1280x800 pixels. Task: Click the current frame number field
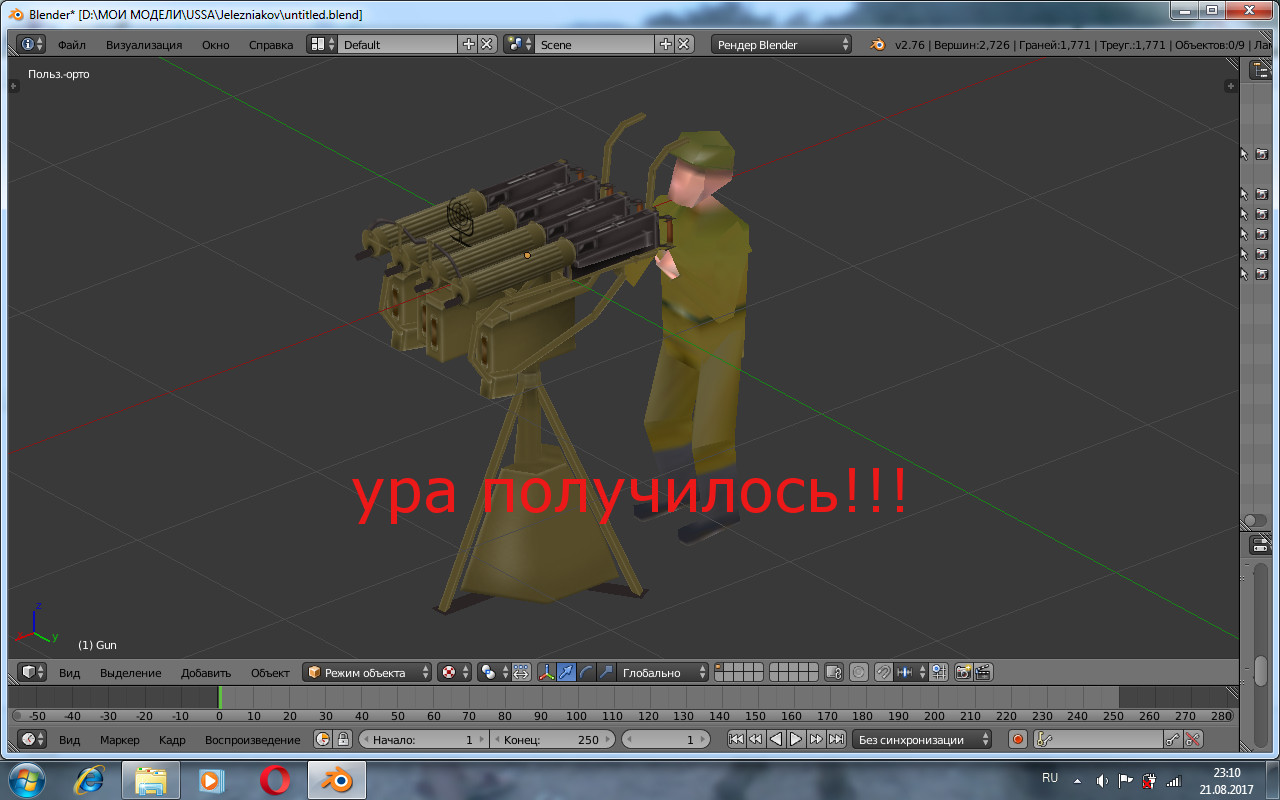click(x=666, y=739)
